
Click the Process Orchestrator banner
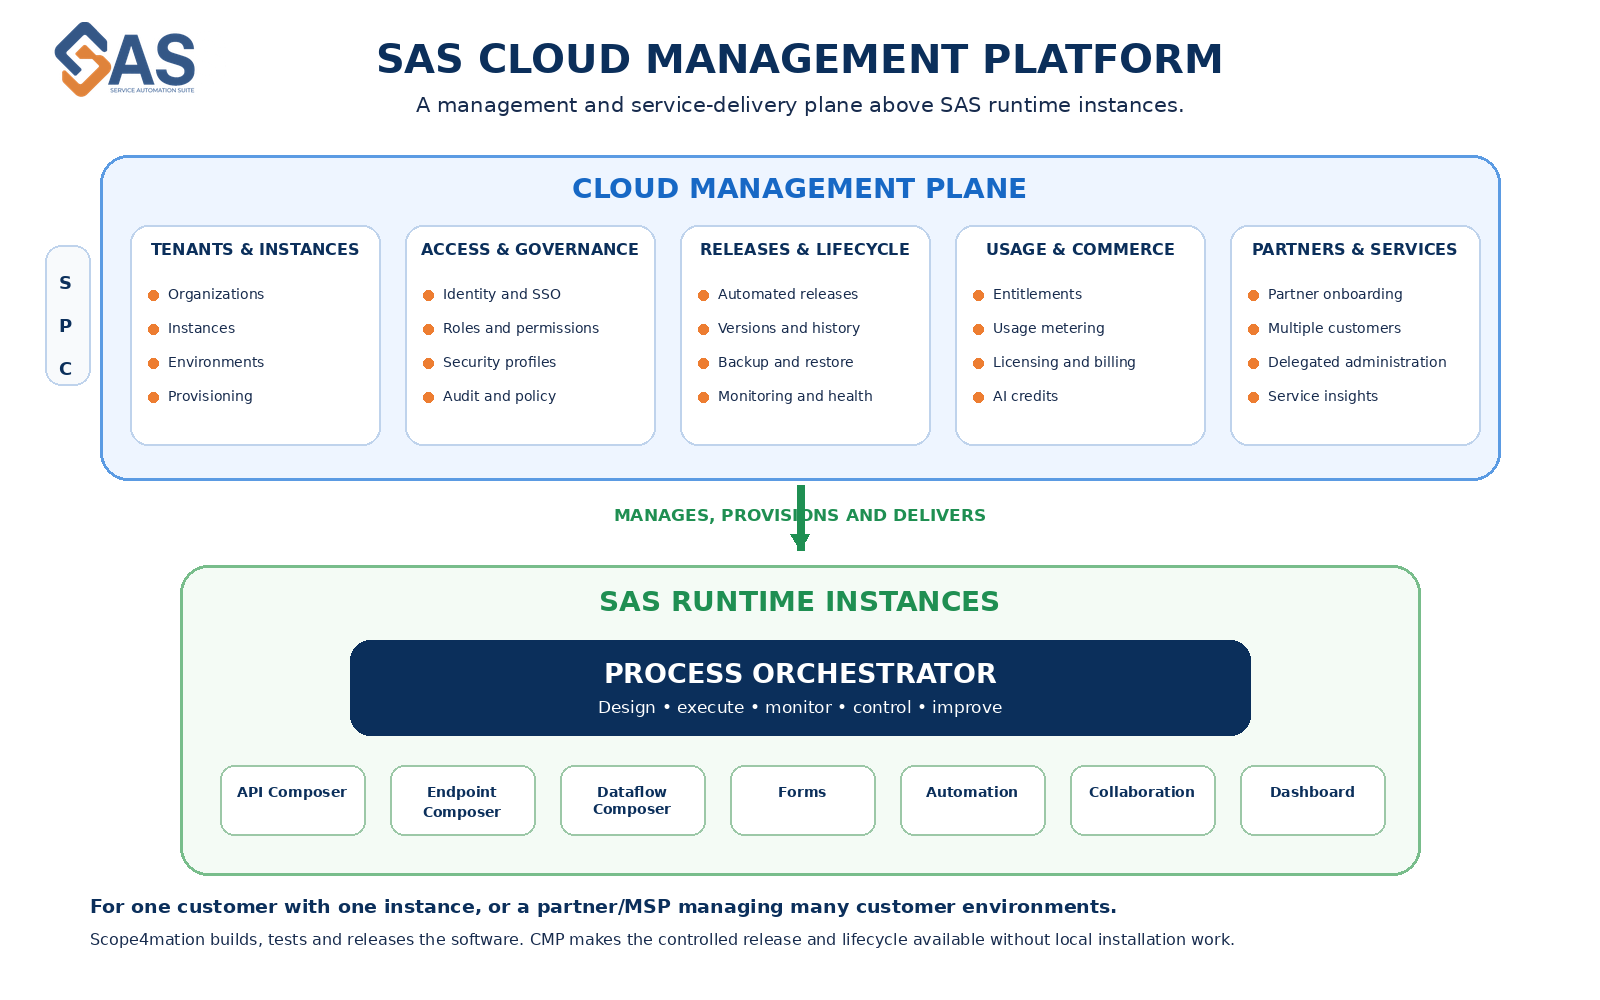(800, 688)
